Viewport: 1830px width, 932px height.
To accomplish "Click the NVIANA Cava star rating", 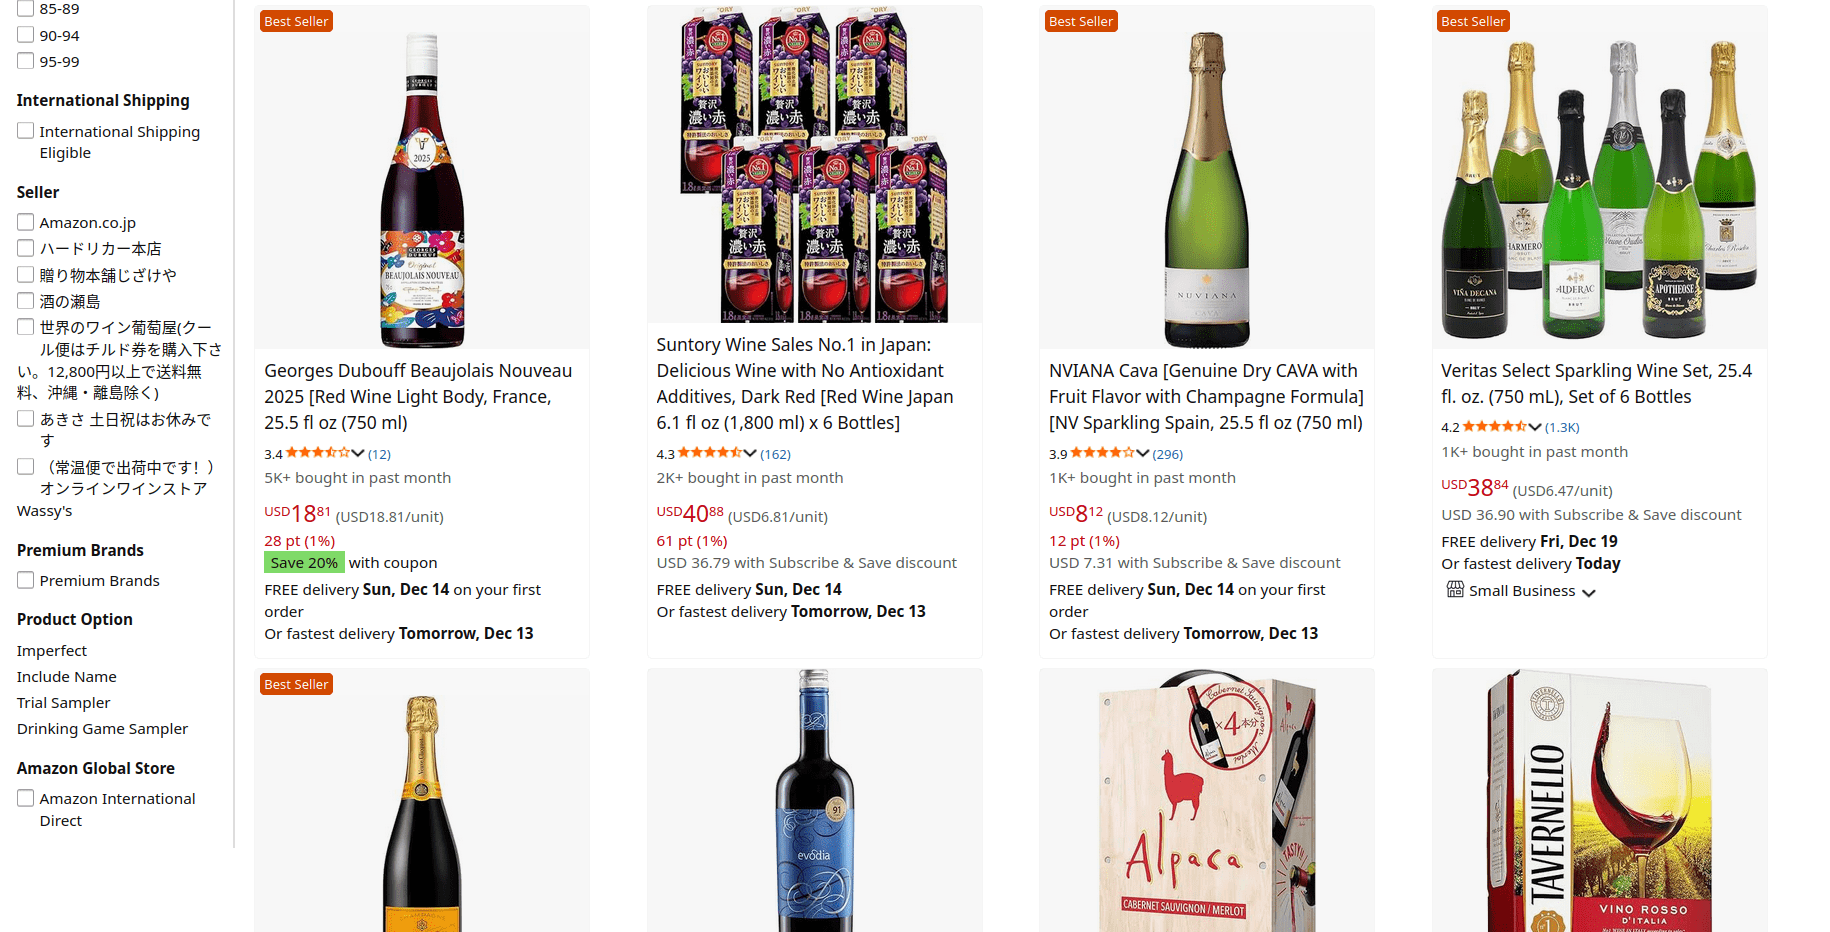I will tap(1102, 453).
